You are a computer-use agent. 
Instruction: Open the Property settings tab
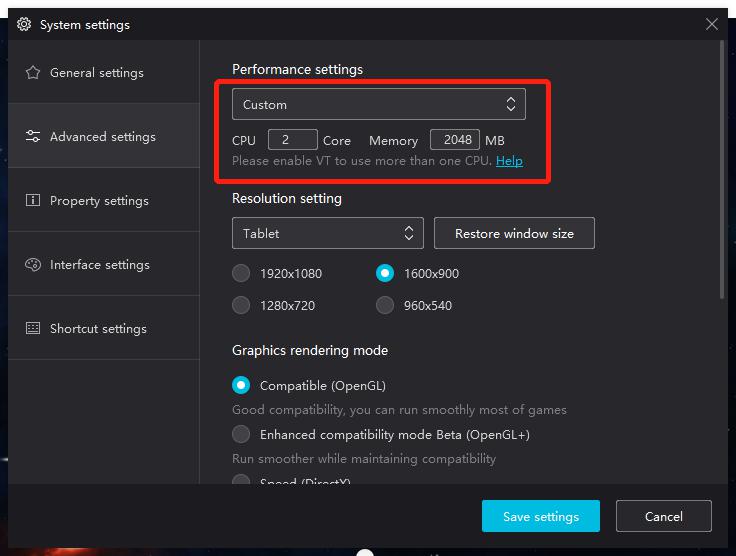click(x=99, y=201)
